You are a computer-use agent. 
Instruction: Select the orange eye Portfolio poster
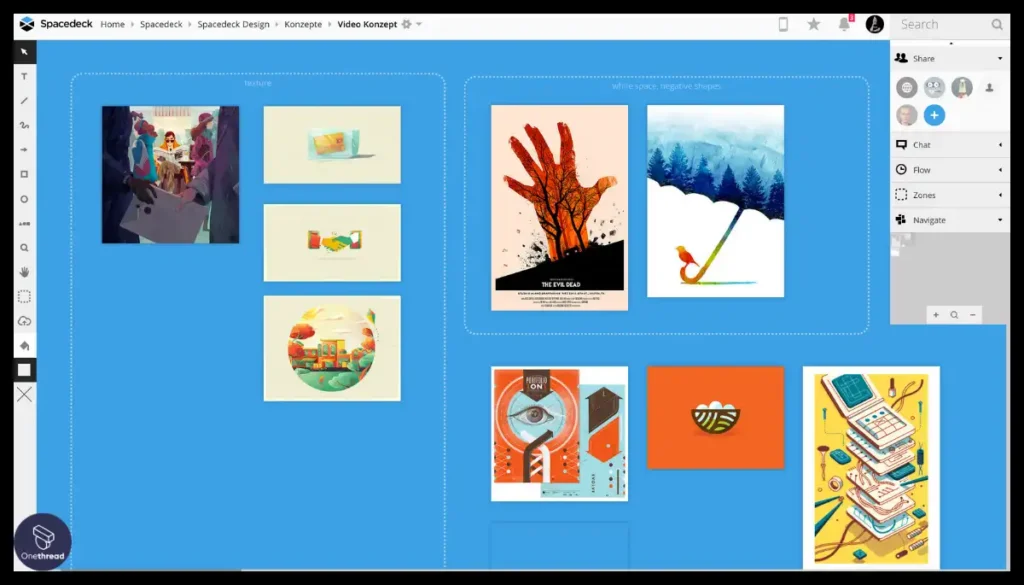(x=560, y=434)
